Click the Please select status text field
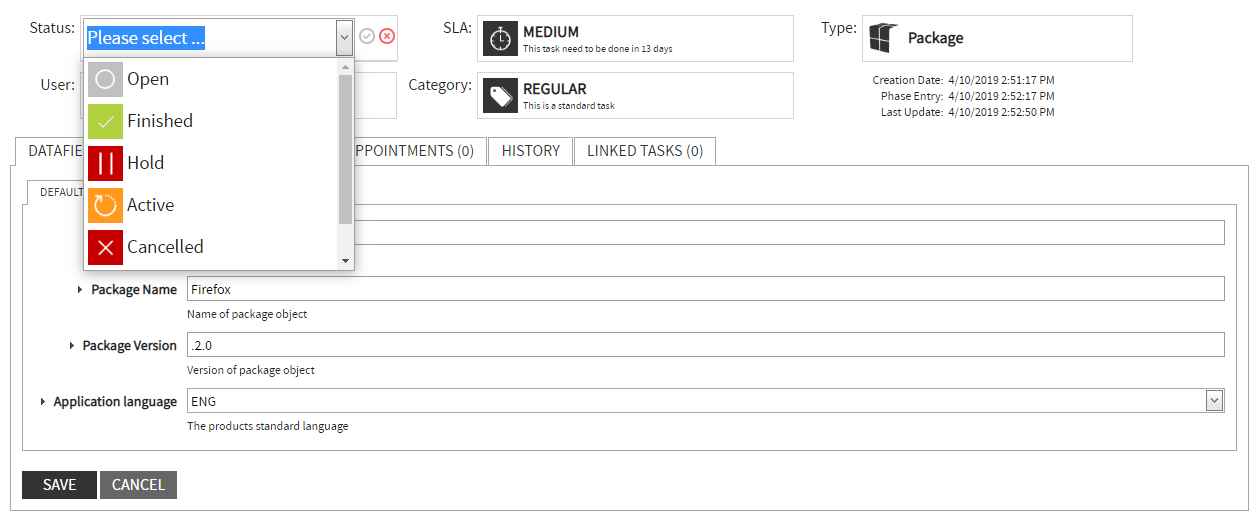Image resolution: width=1259 pixels, height=521 pixels. 211,38
